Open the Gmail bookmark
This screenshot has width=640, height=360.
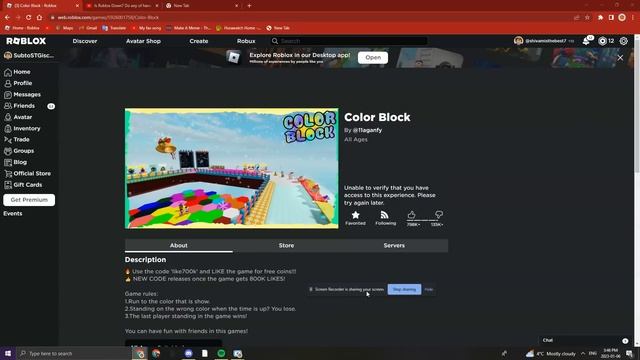click(88, 28)
